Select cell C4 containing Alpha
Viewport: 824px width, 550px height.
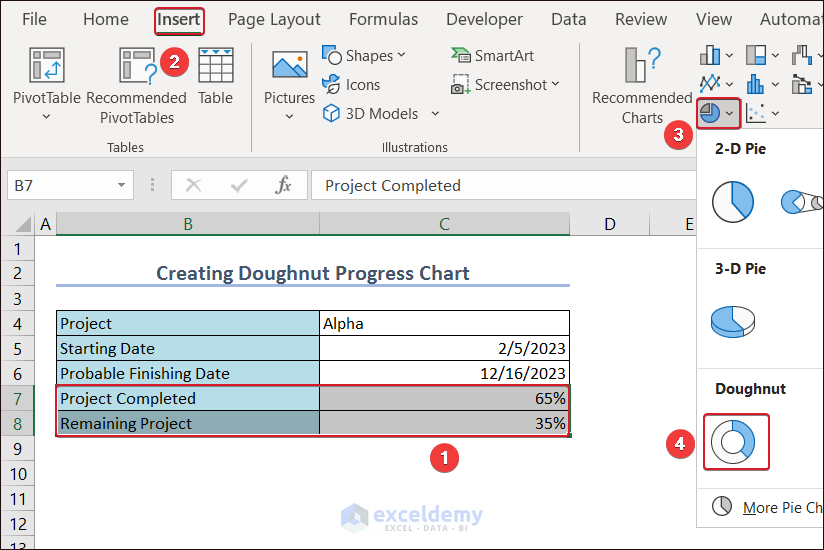point(444,323)
